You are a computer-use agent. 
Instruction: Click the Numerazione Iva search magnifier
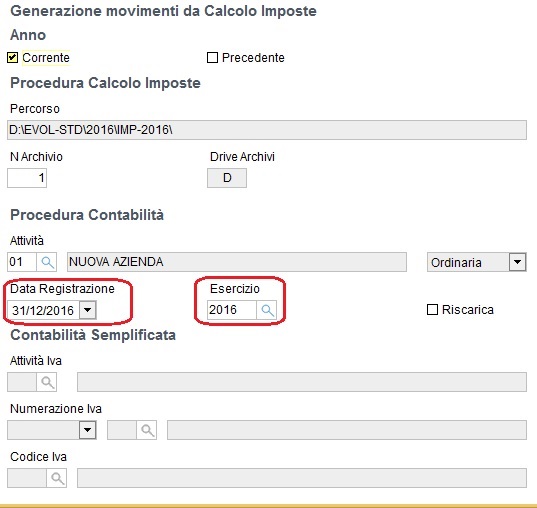[x=147, y=430]
